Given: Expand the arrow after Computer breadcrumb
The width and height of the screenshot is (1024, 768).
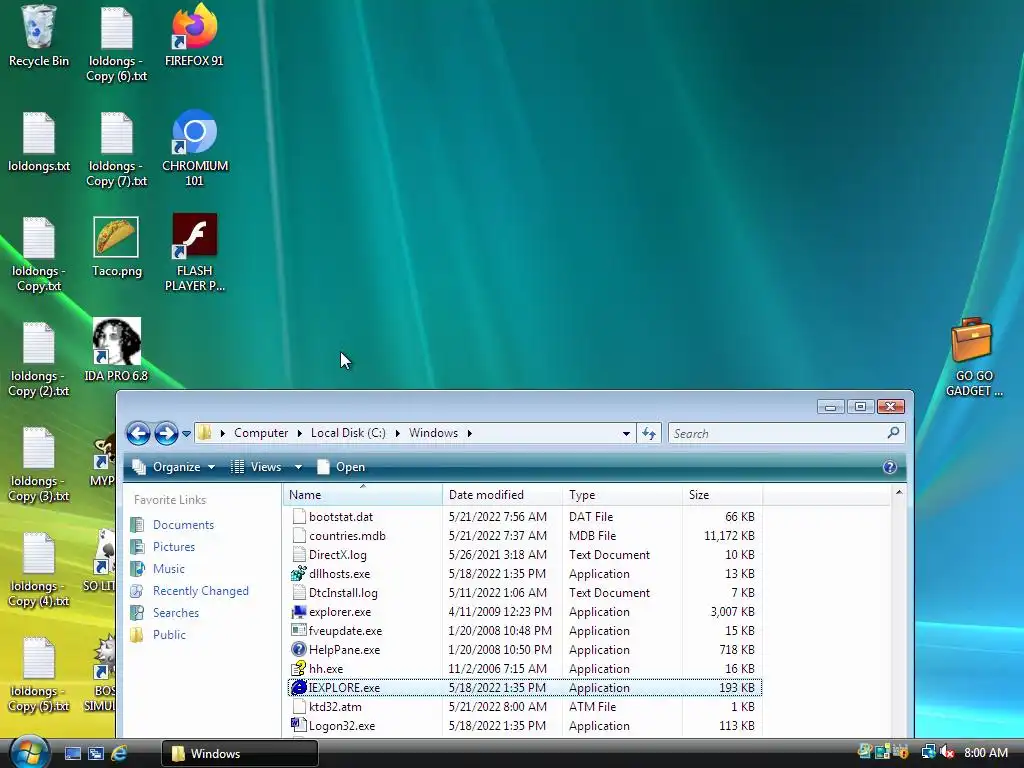Looking at the screenshot, I should click(299, 433).
